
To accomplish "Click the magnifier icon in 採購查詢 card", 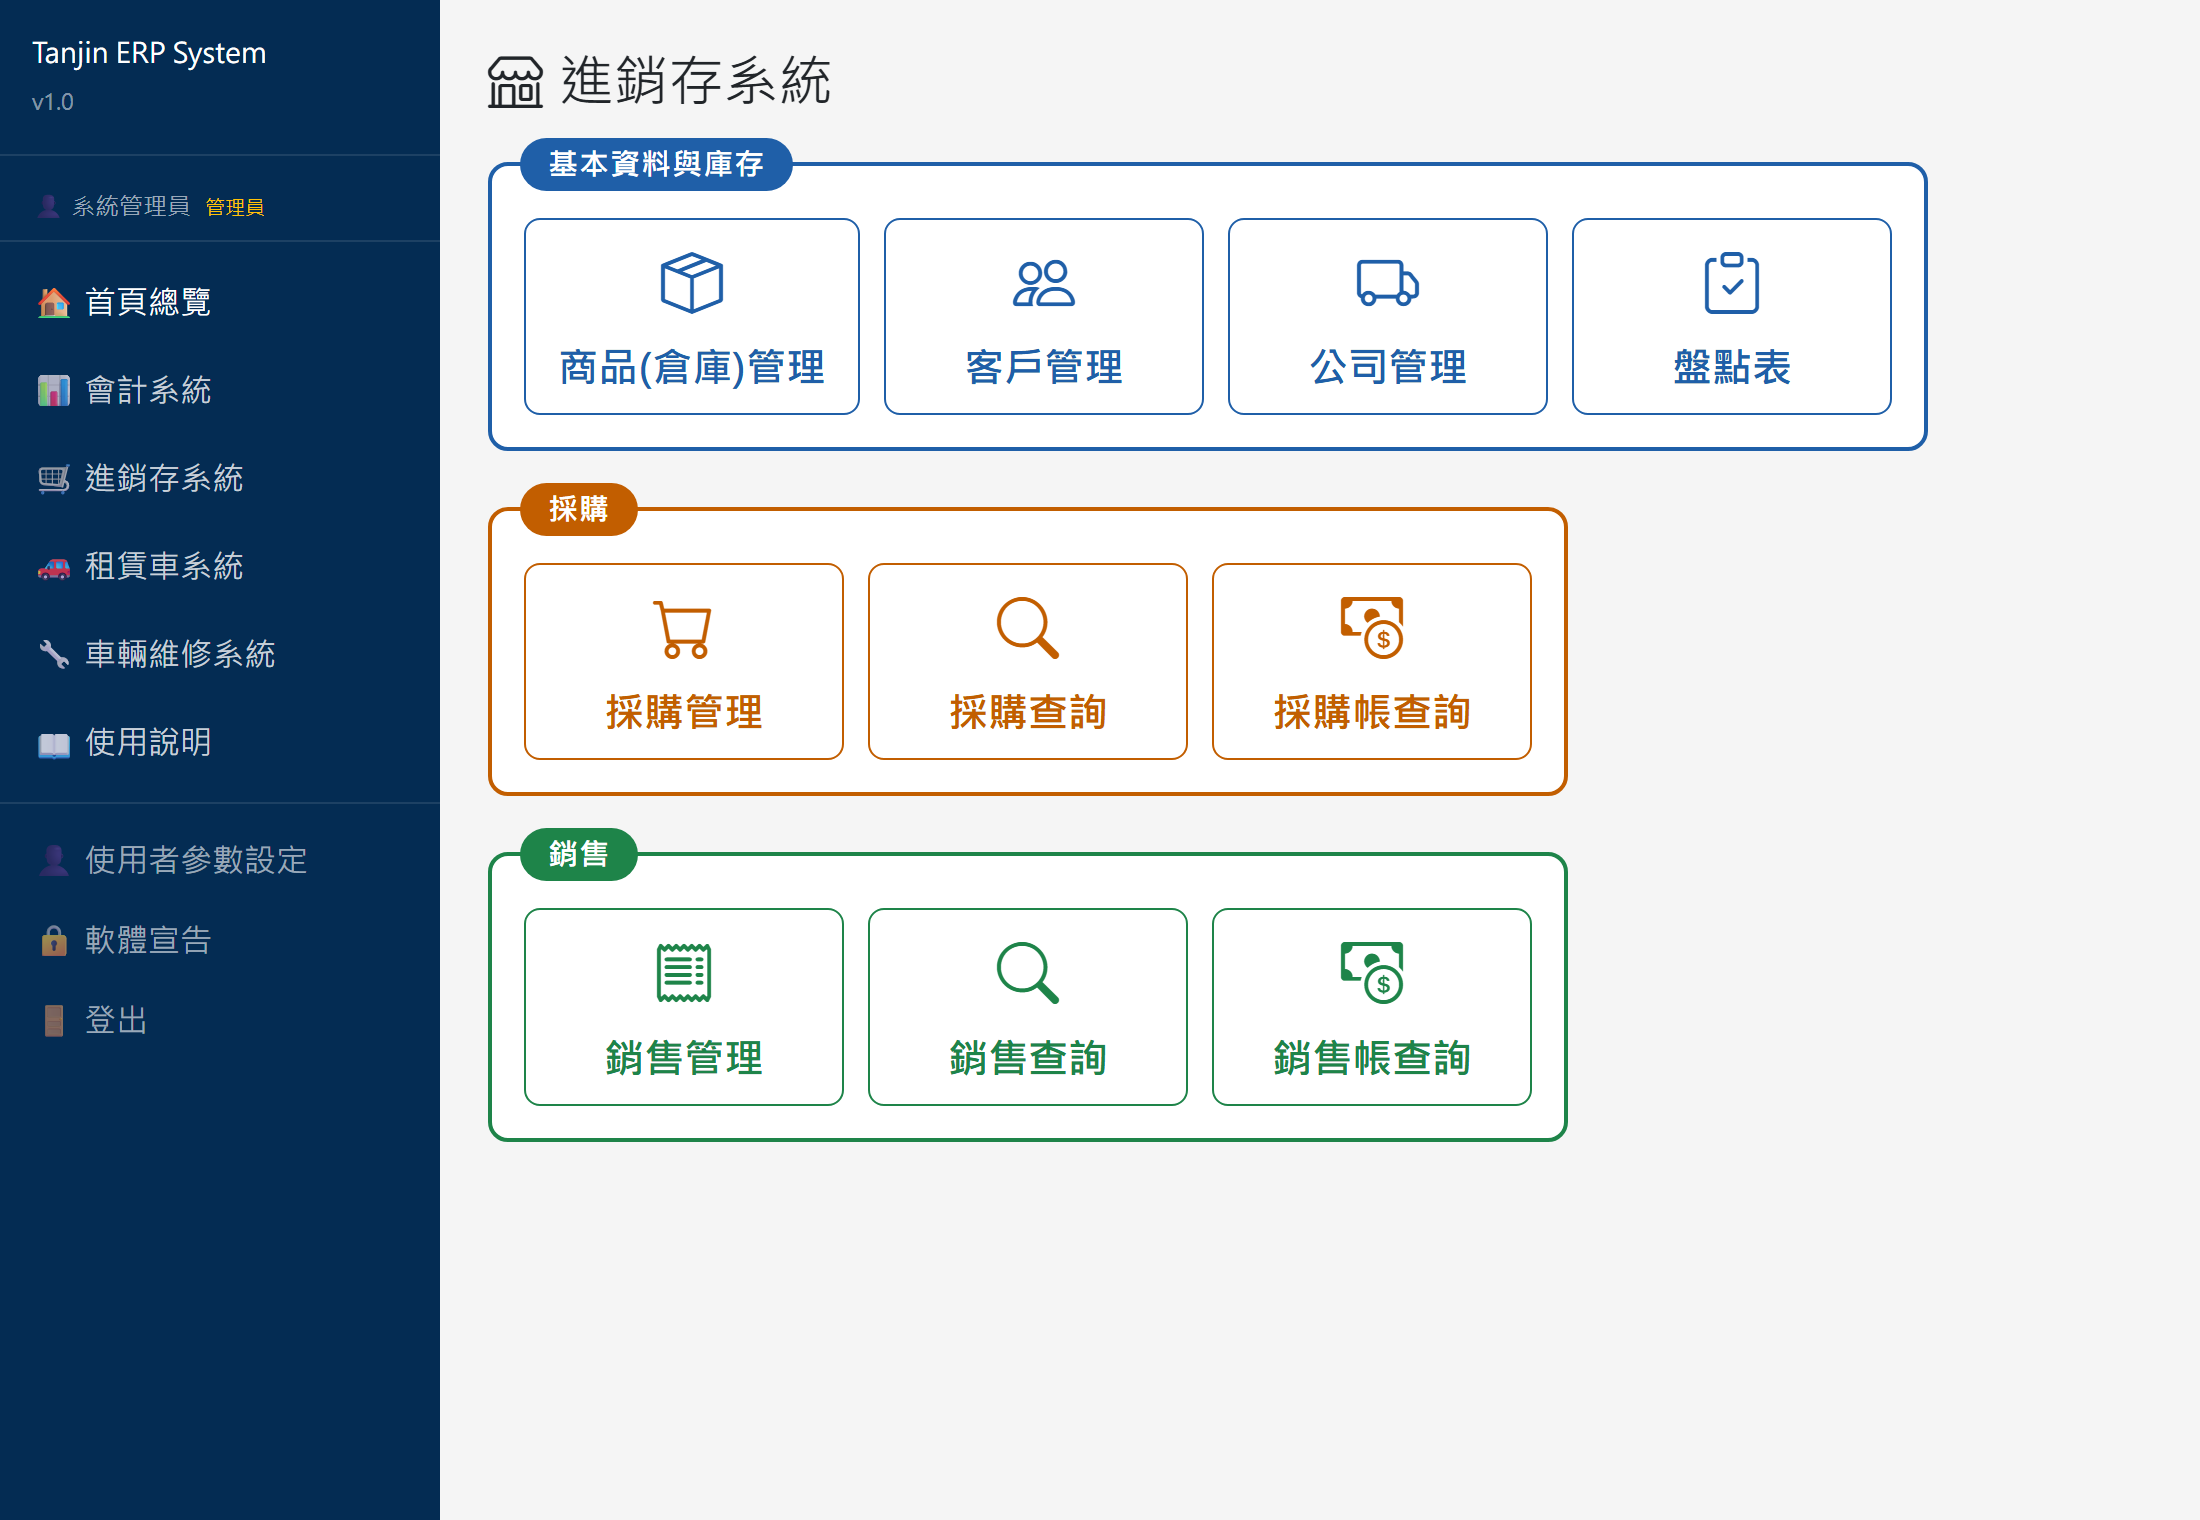I will [x=1027, y=628].
